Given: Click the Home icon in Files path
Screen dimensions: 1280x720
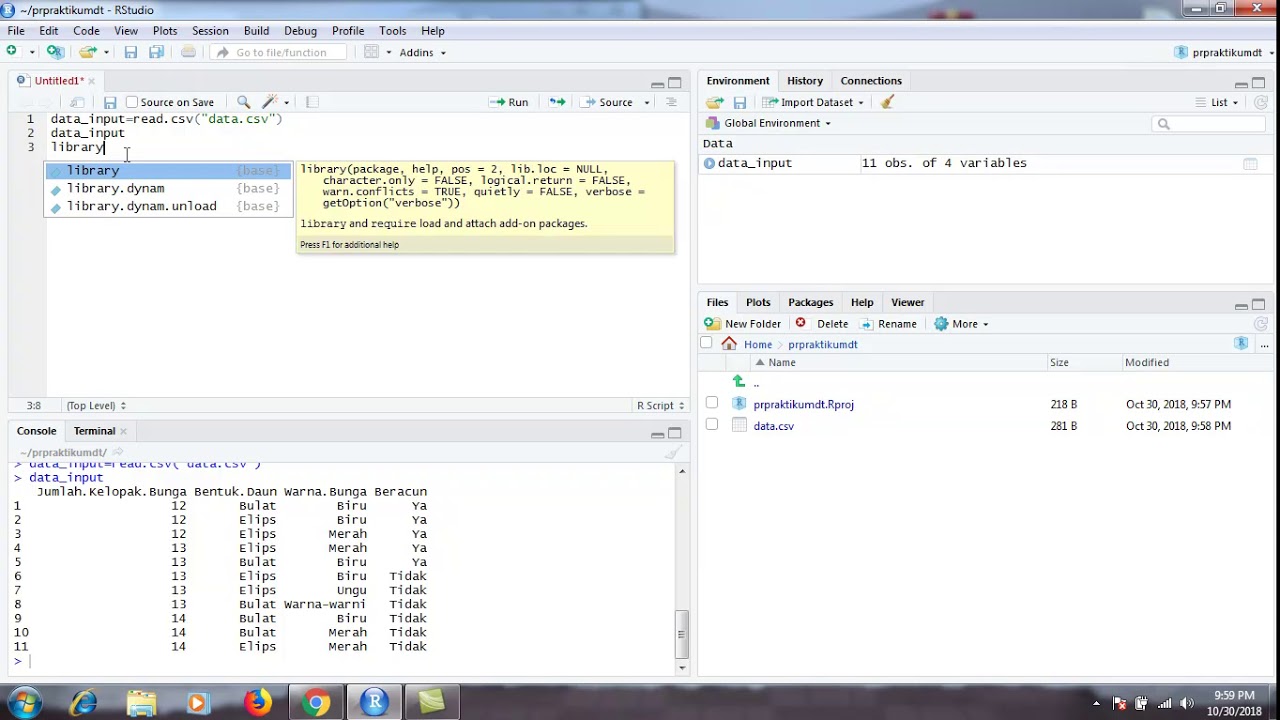Looking at the screenshot, I should tap(729, 344).
